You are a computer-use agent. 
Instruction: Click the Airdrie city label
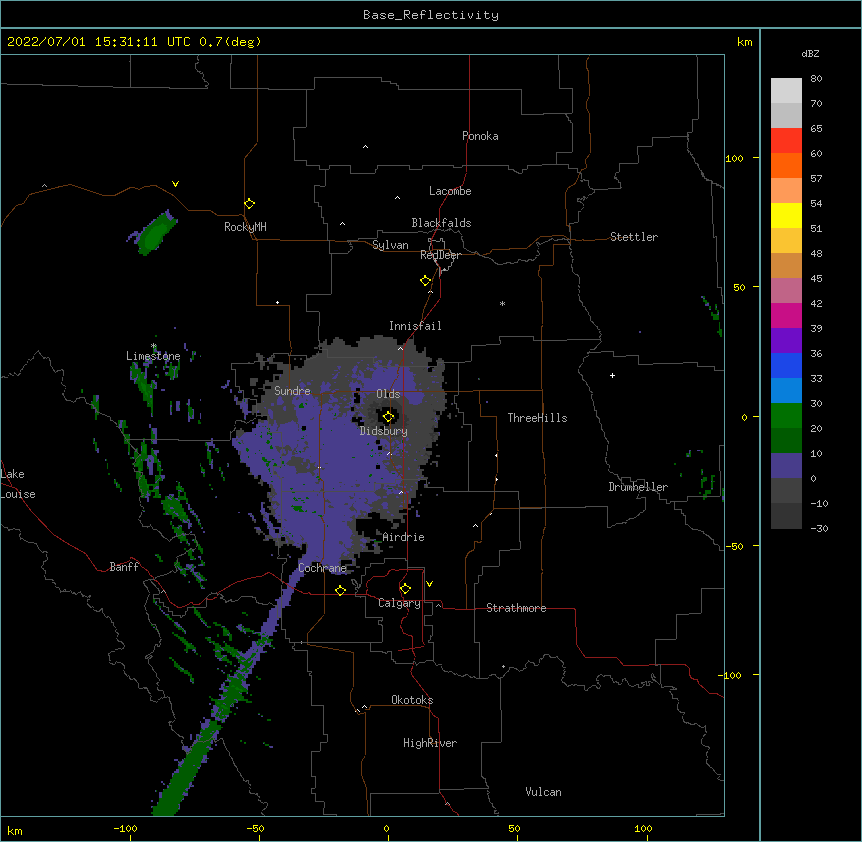pyautogui.click(x=404, y=537)
